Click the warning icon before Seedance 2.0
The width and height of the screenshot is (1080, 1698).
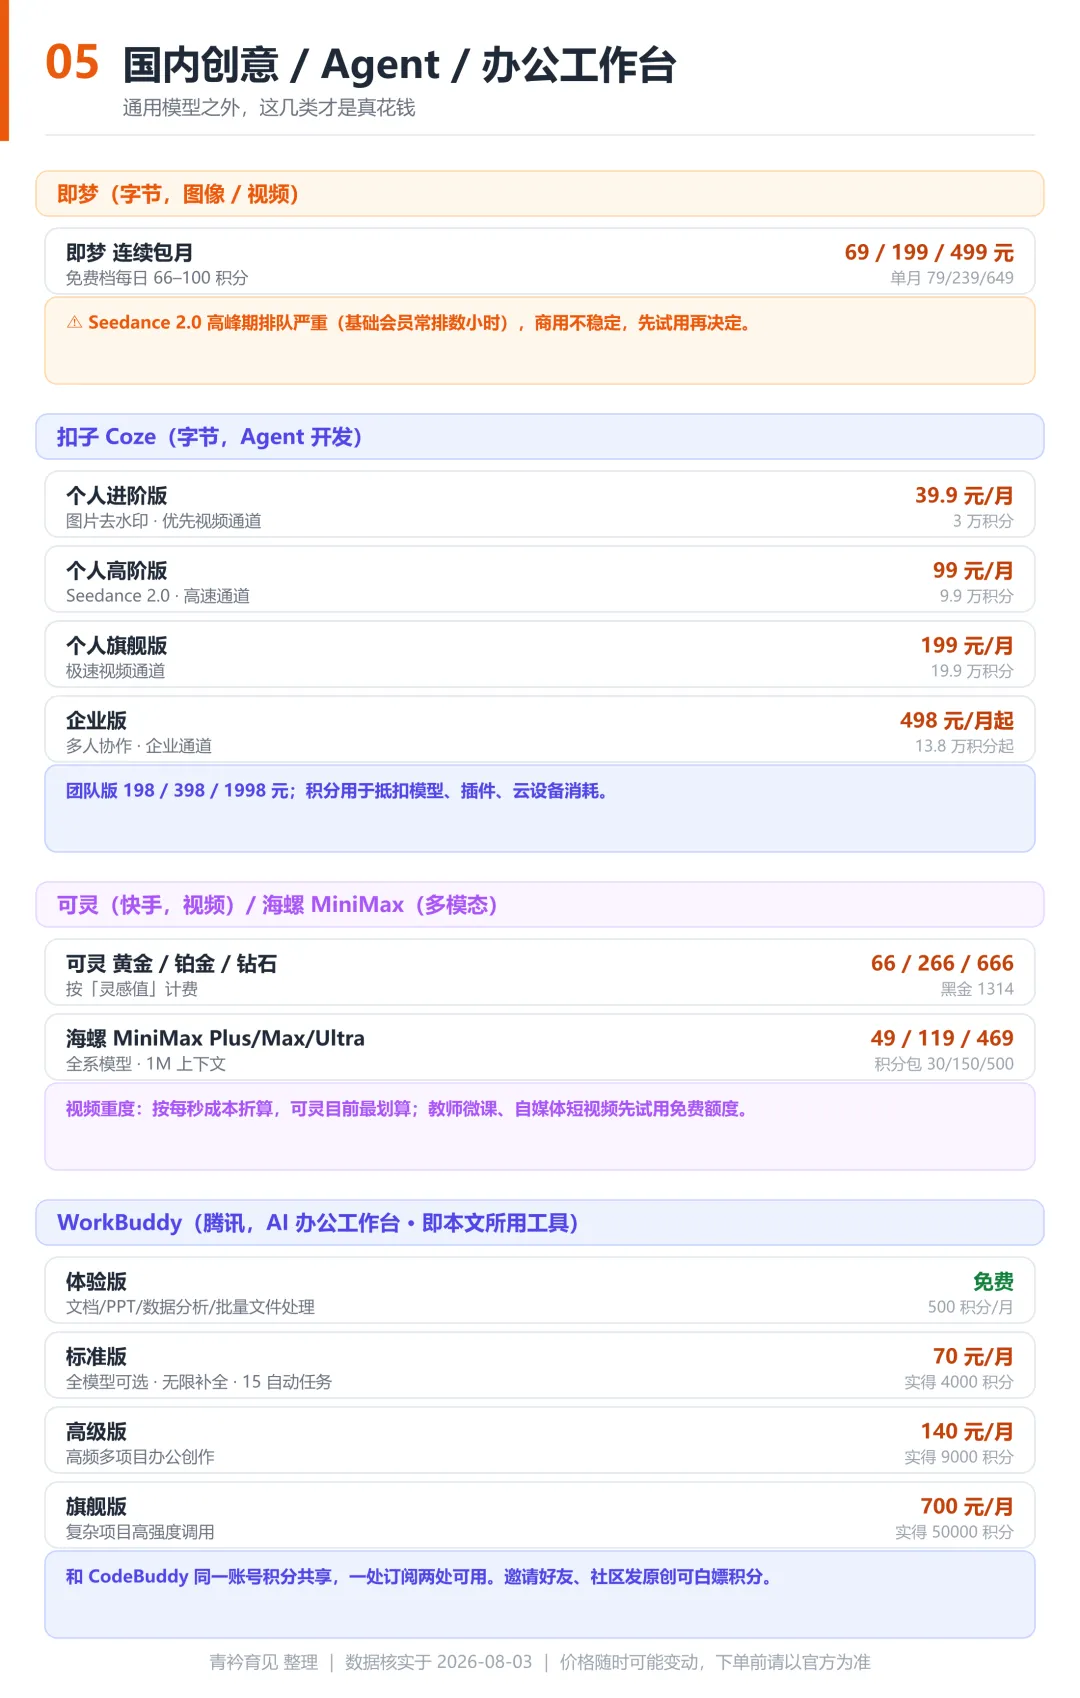[74, 322]
